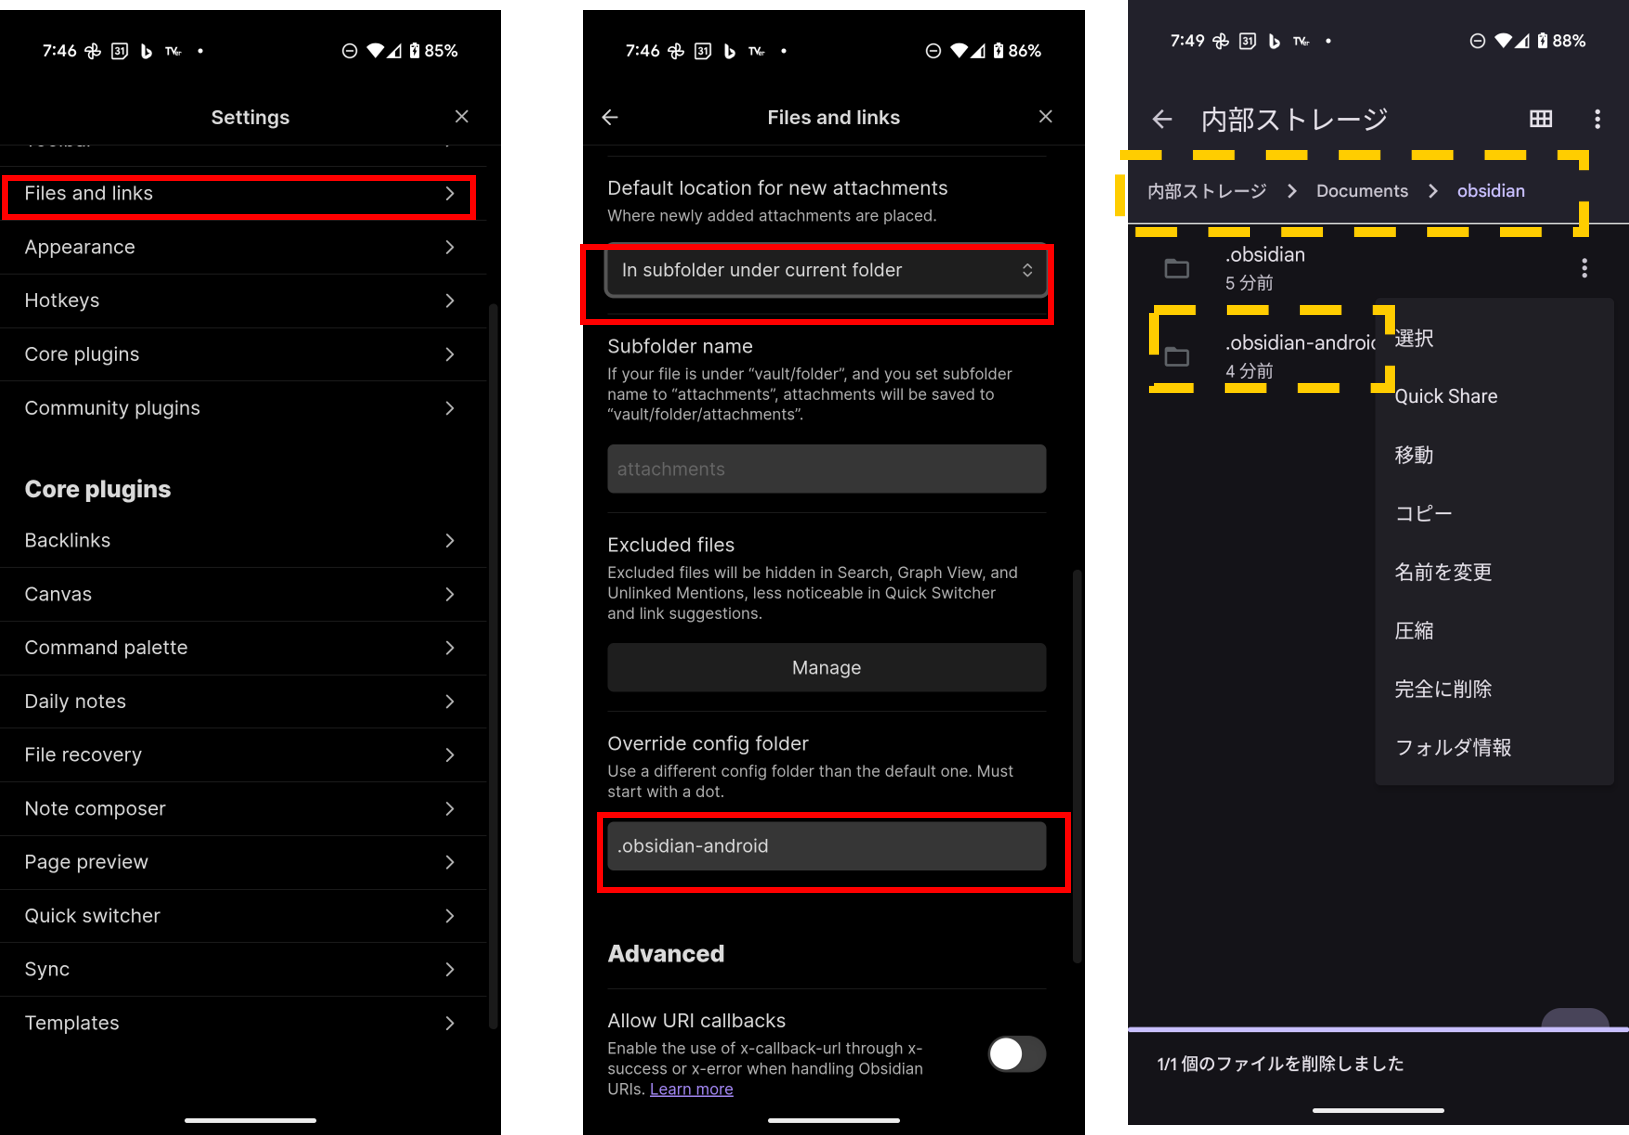
Task: Tap the .obsidian-android folder name
Action: tap(1301, 343)
